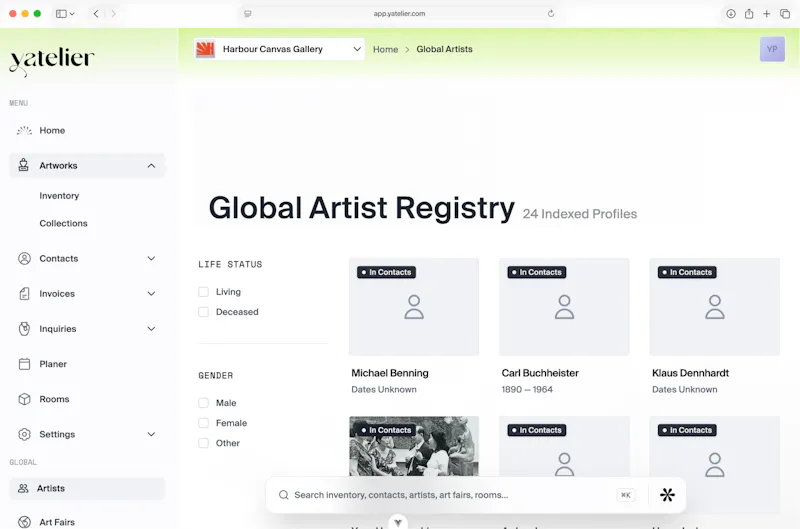Click the Rooms cube icon
This screenshot has width=800, height=529.
coord(24,399)
